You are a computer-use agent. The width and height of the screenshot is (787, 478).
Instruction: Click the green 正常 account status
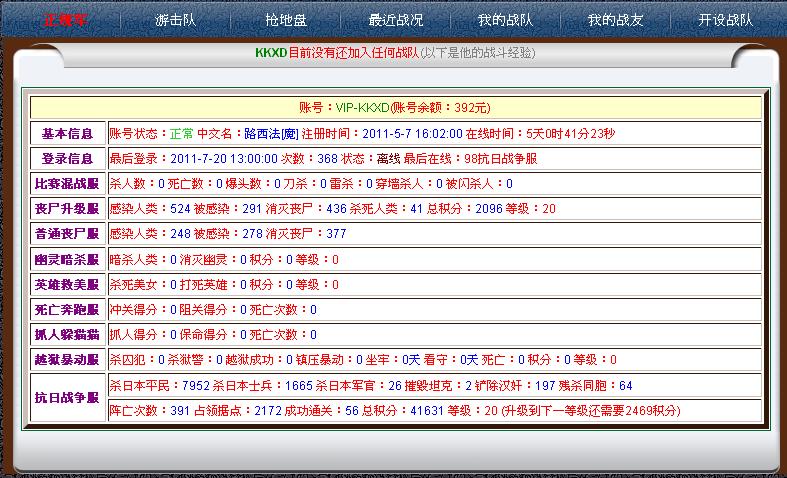click(182, 134)
